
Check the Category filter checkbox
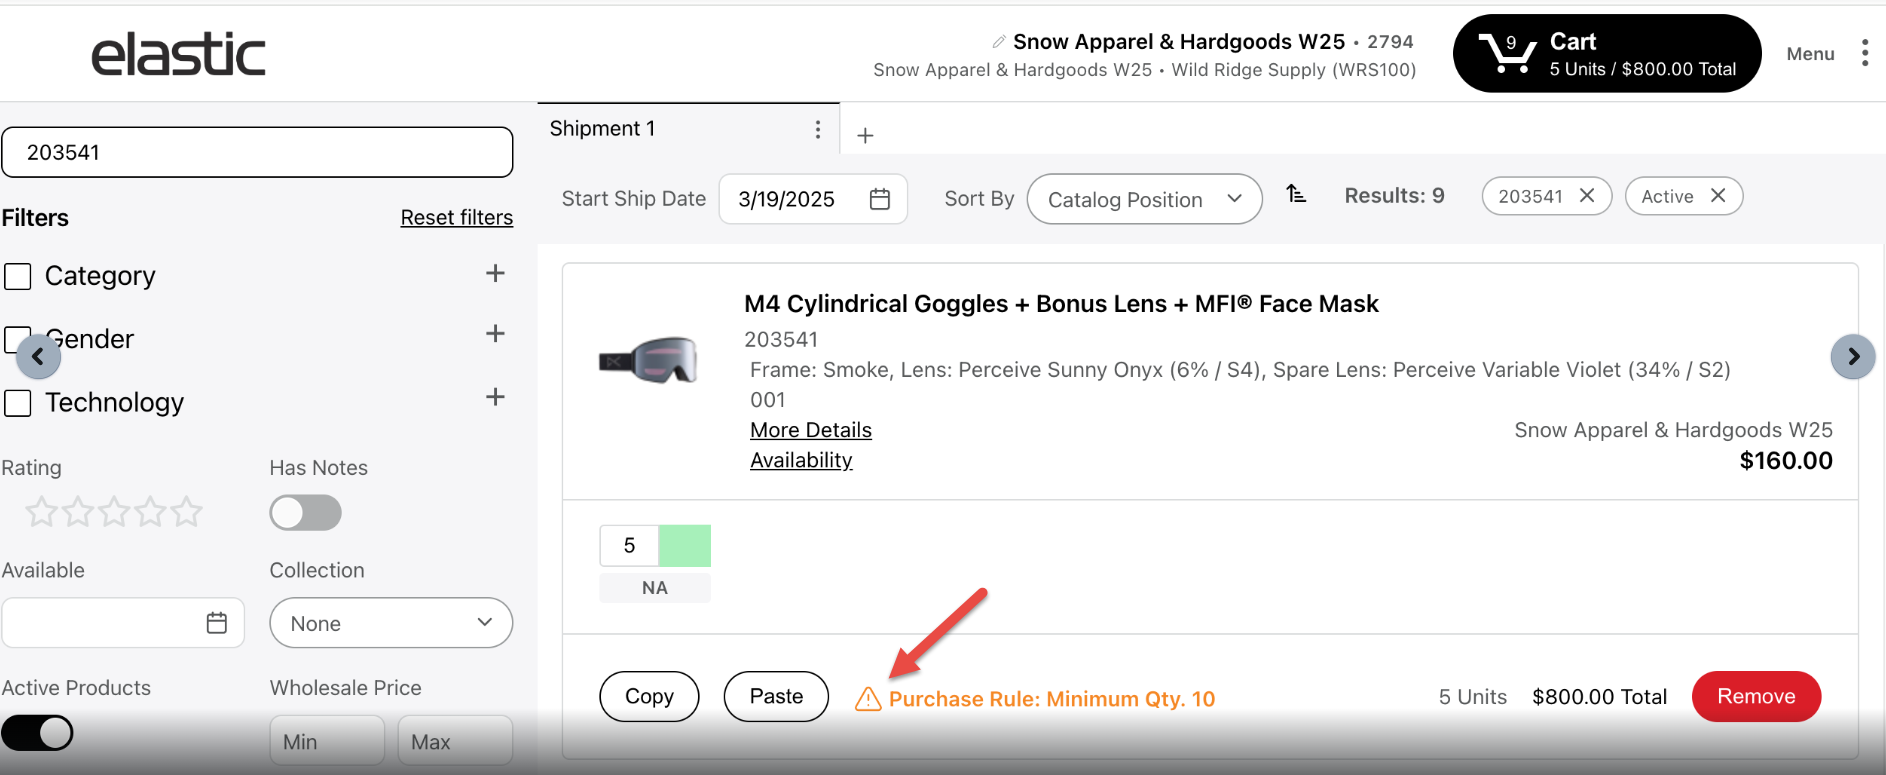pyautogui.click(x=18, y=276)
